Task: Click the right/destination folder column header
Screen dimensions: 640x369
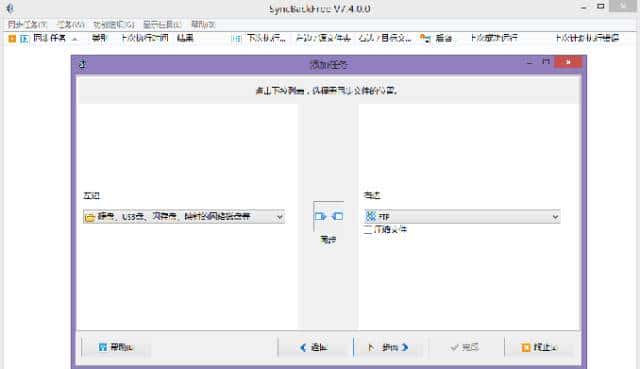Action: pos(385,38)
